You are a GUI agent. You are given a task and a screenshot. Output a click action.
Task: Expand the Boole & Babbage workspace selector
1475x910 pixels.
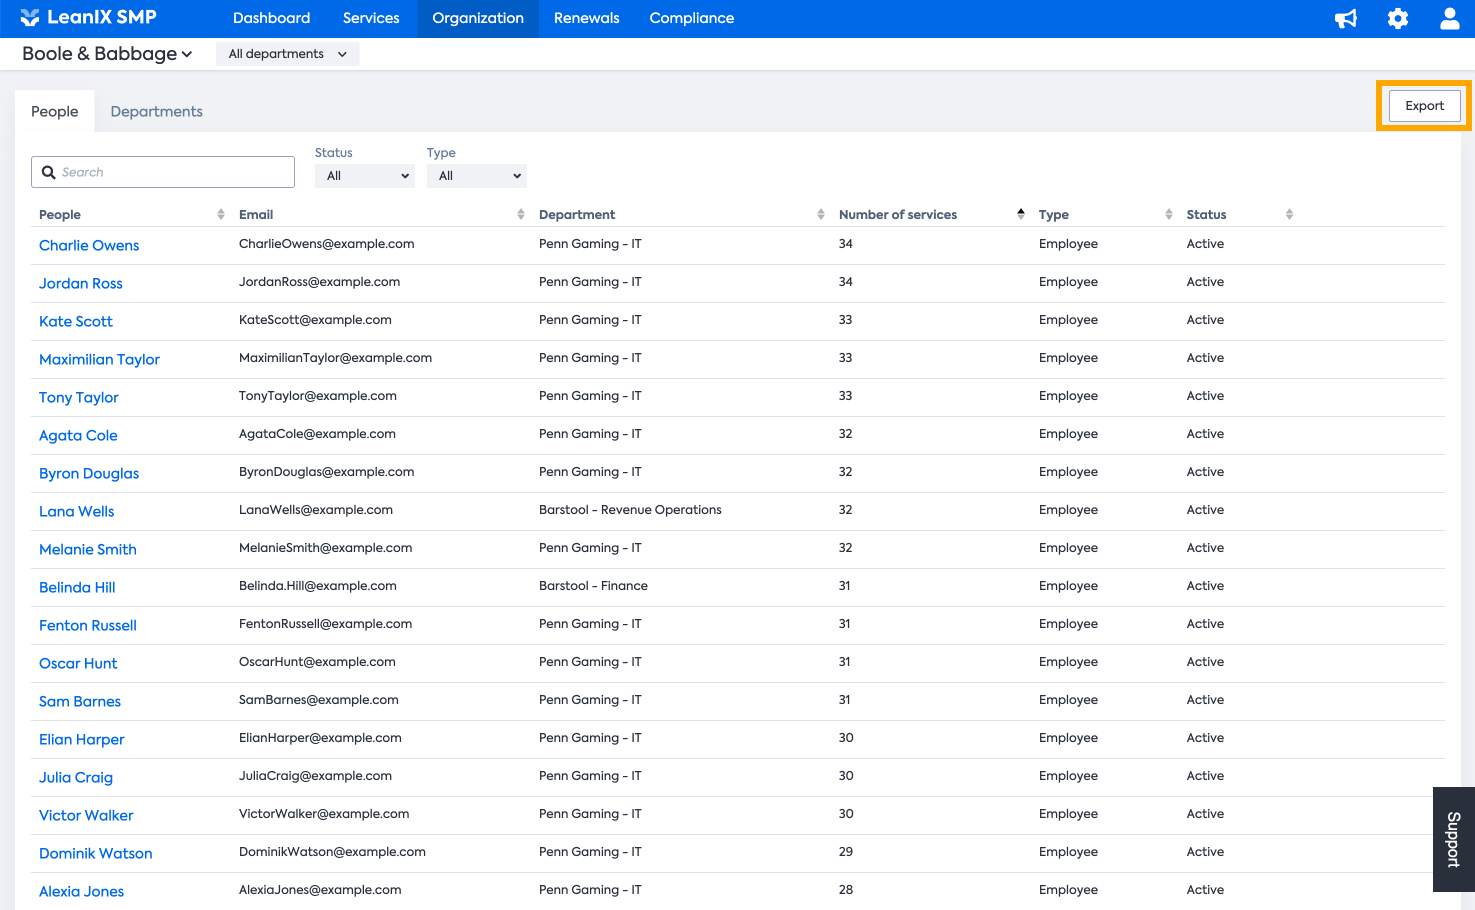(107, 54)
